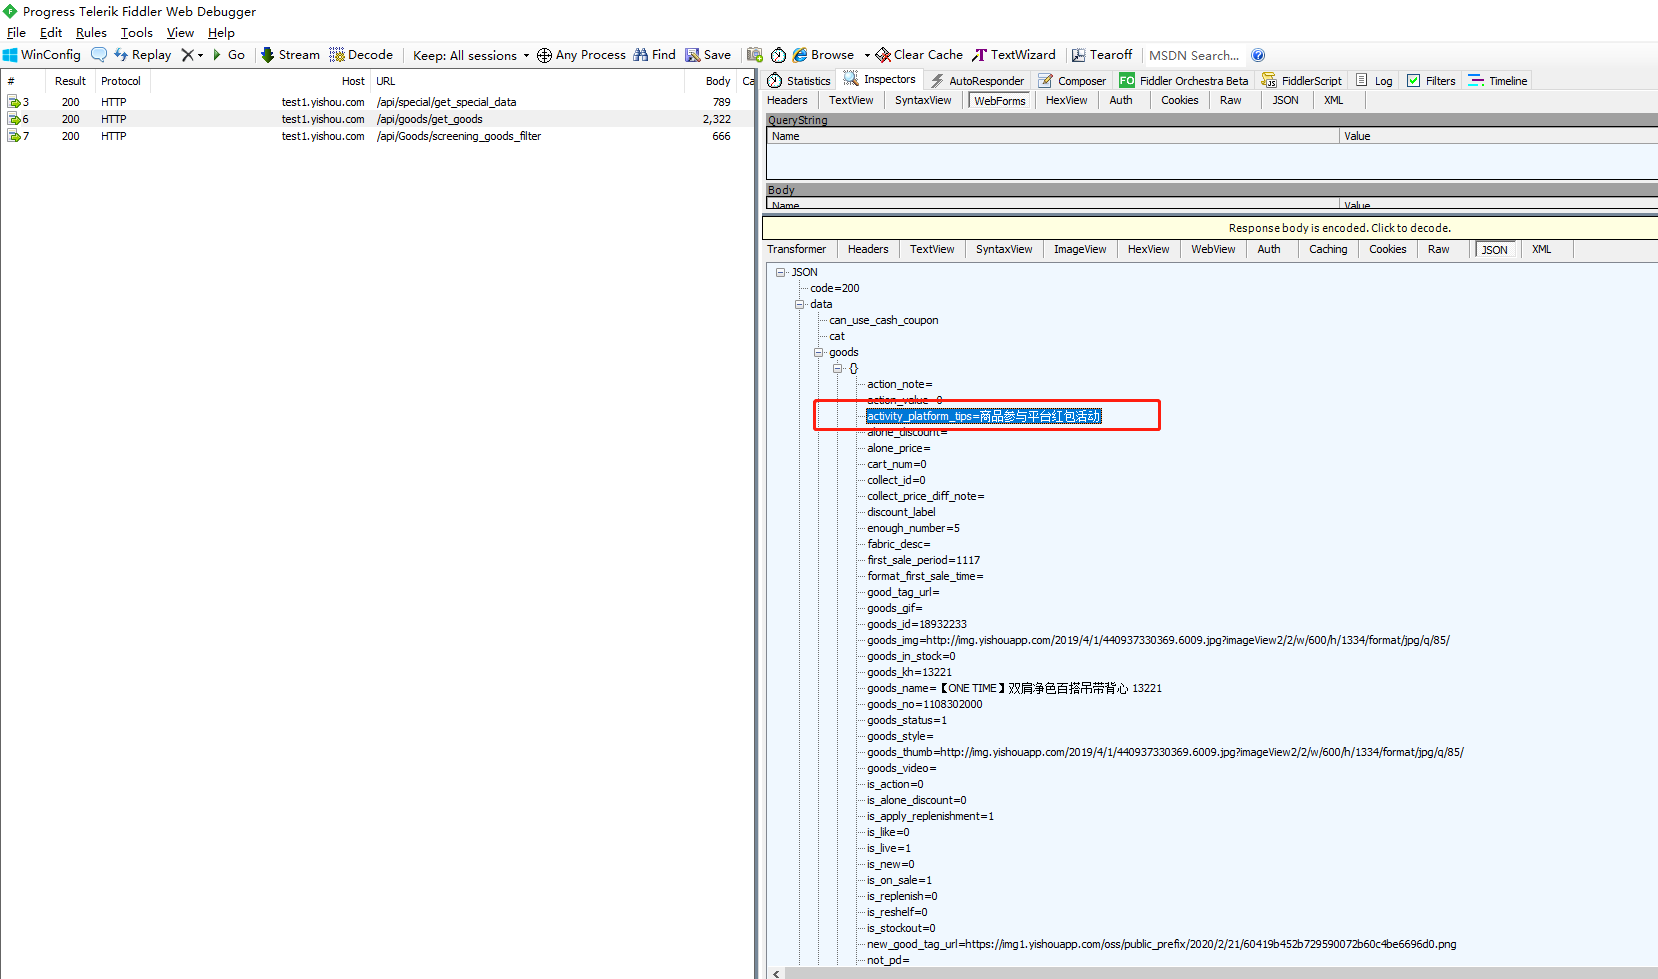
Task: Select request Cookies tab
Action: click(x=1180, y=100)
